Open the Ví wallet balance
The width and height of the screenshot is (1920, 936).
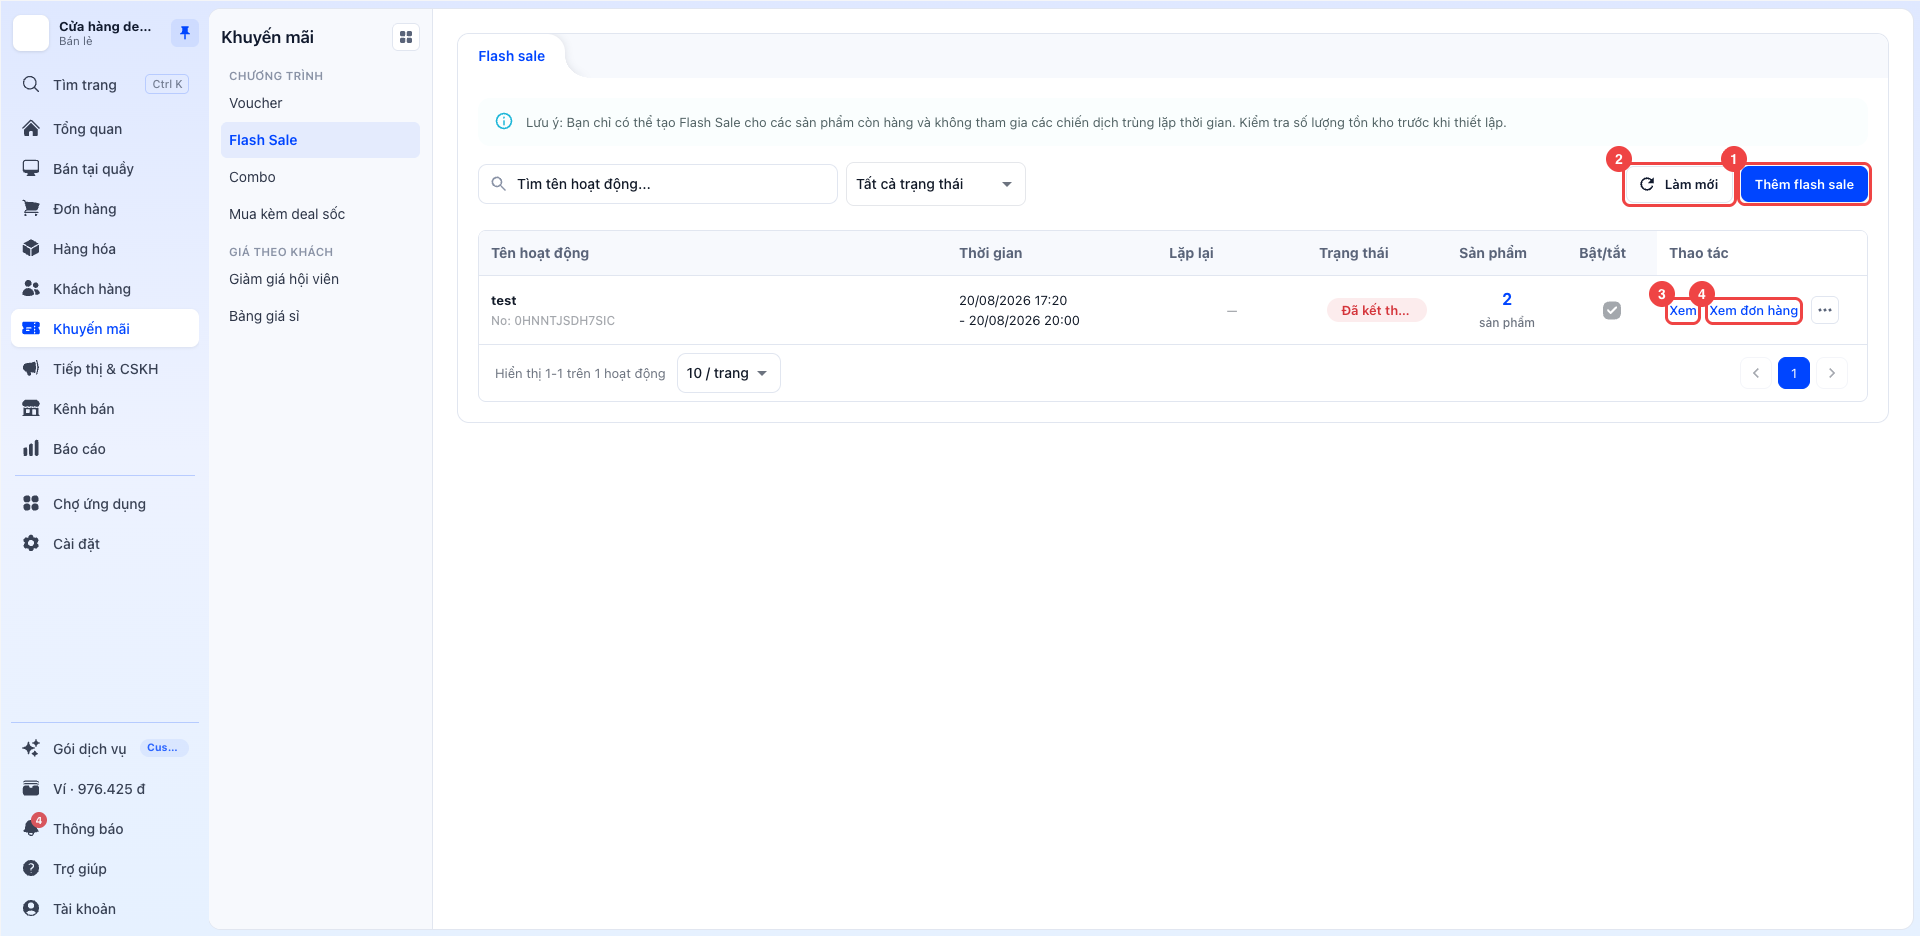105,789
